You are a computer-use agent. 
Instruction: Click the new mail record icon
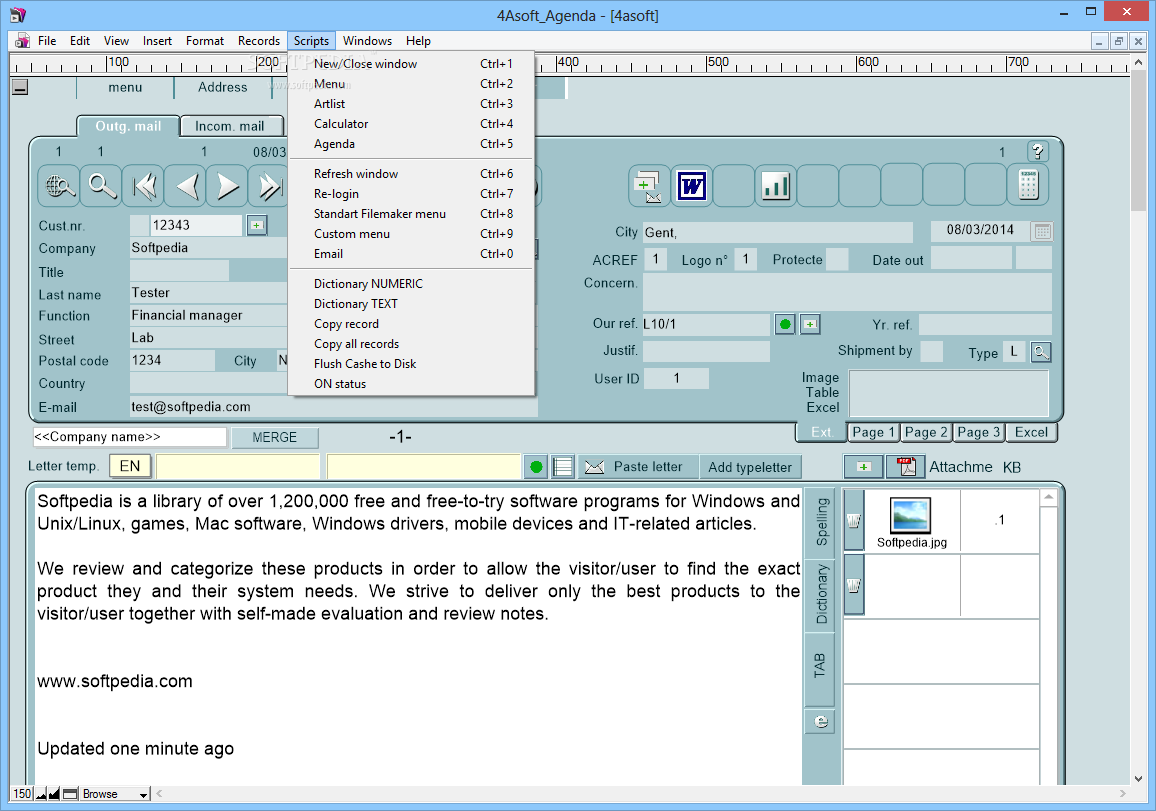[650, 186]
